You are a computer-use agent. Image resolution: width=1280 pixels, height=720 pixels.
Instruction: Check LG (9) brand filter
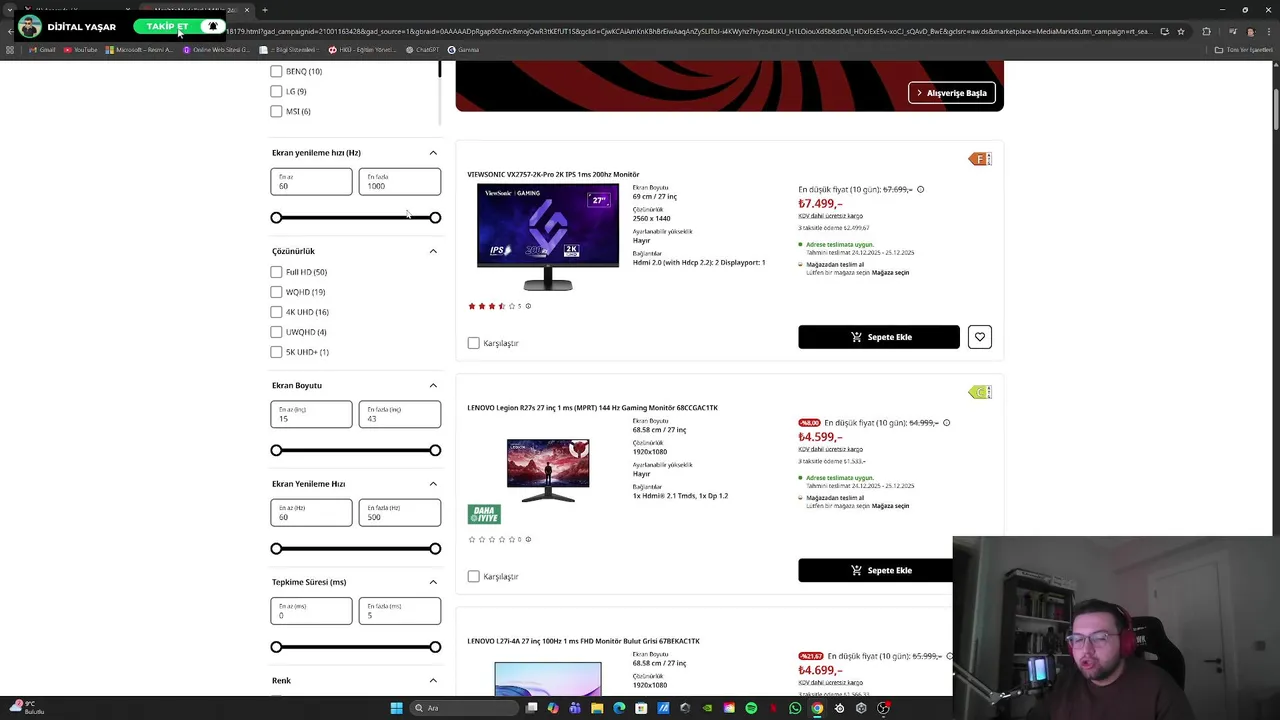276,91
